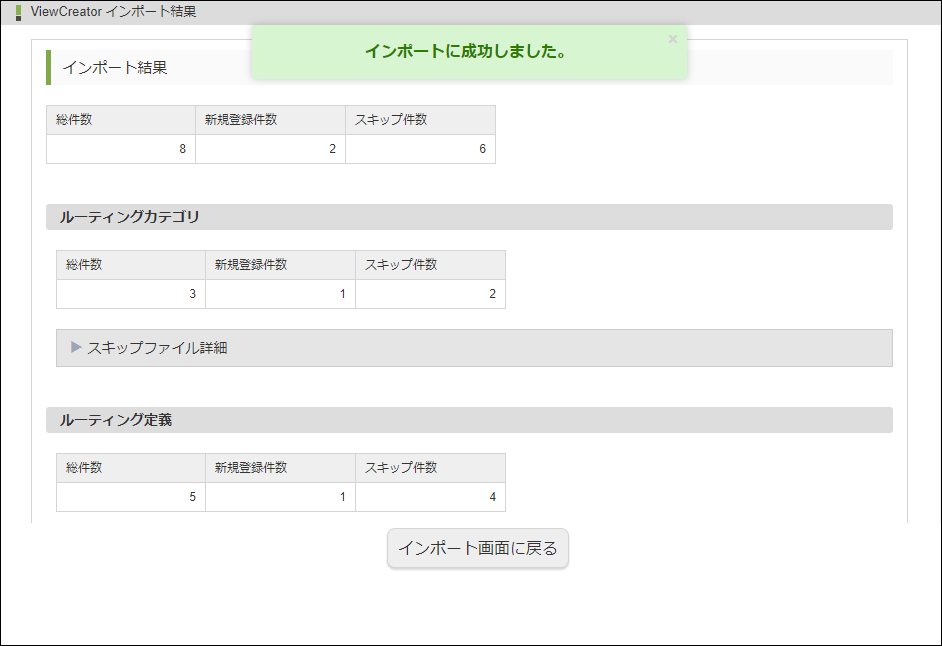Click the ルーティングカテゴリ section header
Screen dimensions: 942x646
(469, 217)
